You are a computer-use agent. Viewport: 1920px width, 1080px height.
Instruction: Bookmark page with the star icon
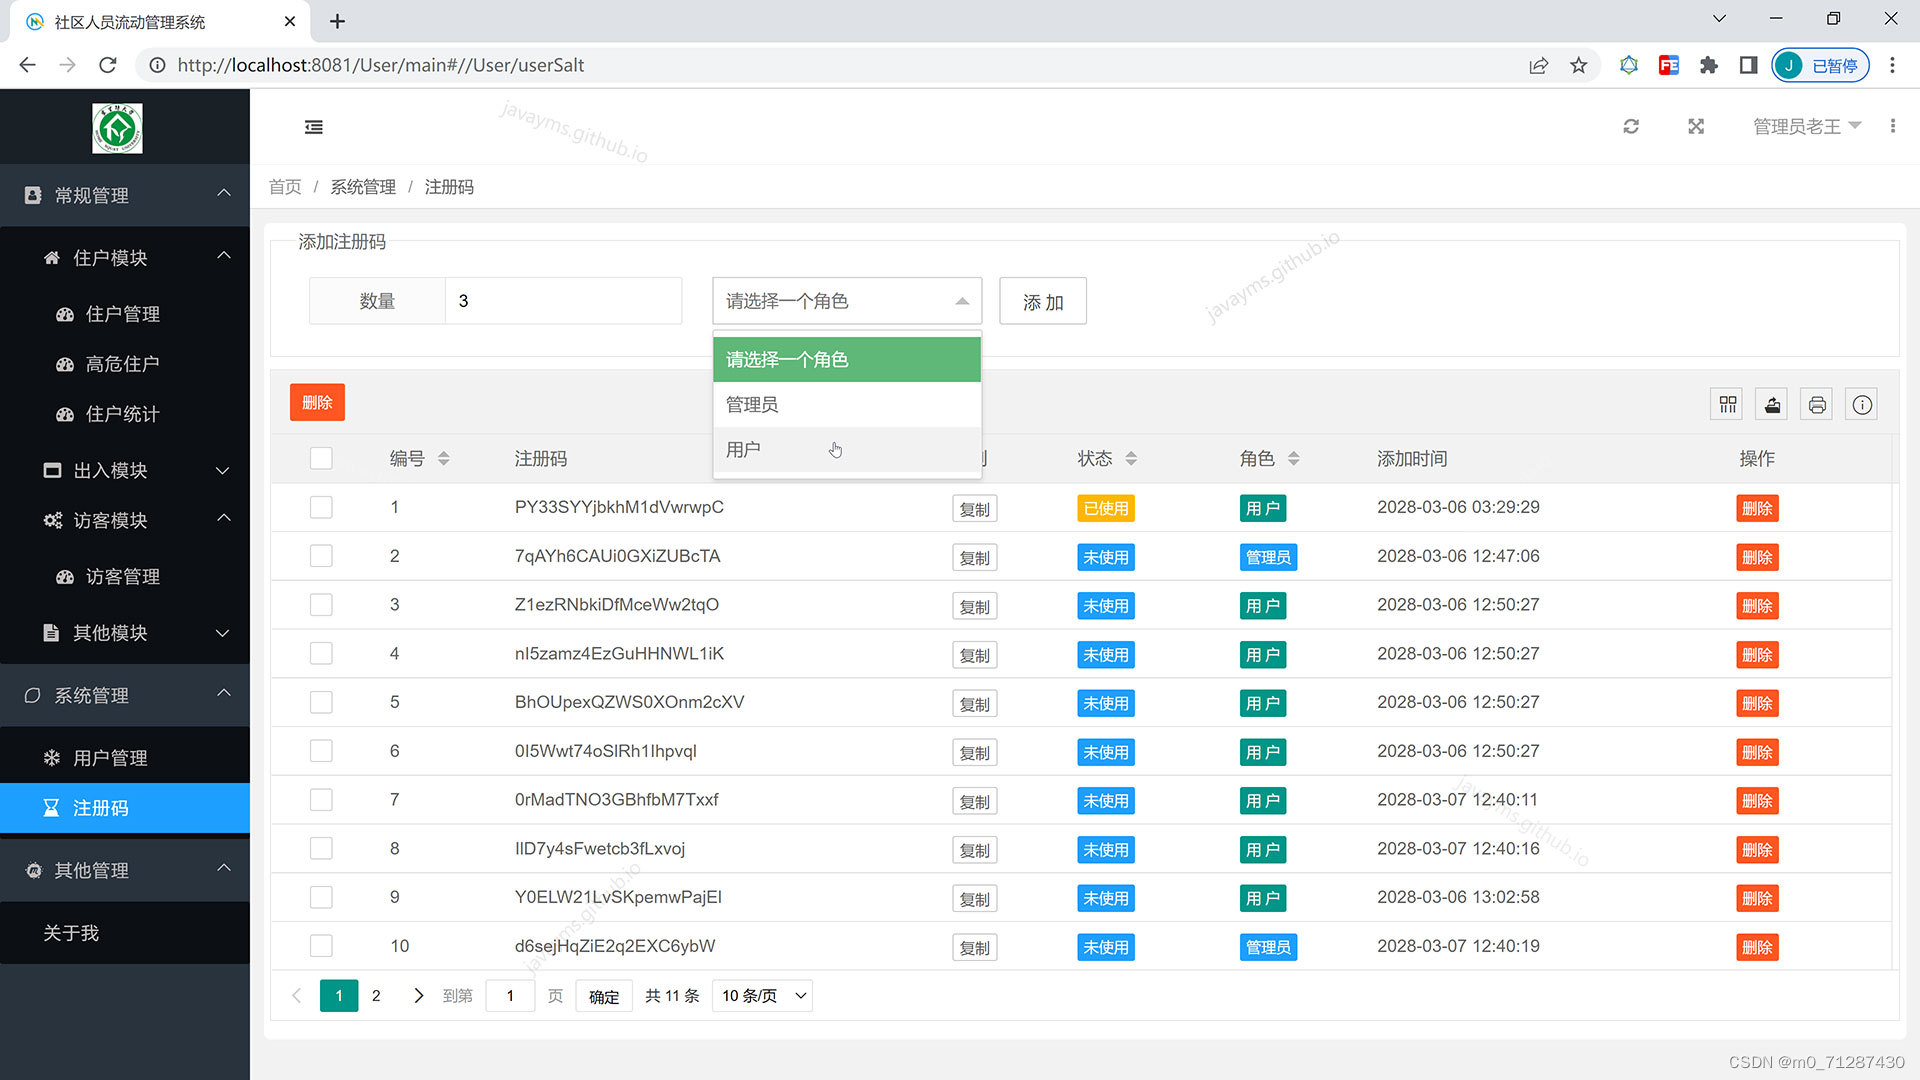pos(1578,65)
